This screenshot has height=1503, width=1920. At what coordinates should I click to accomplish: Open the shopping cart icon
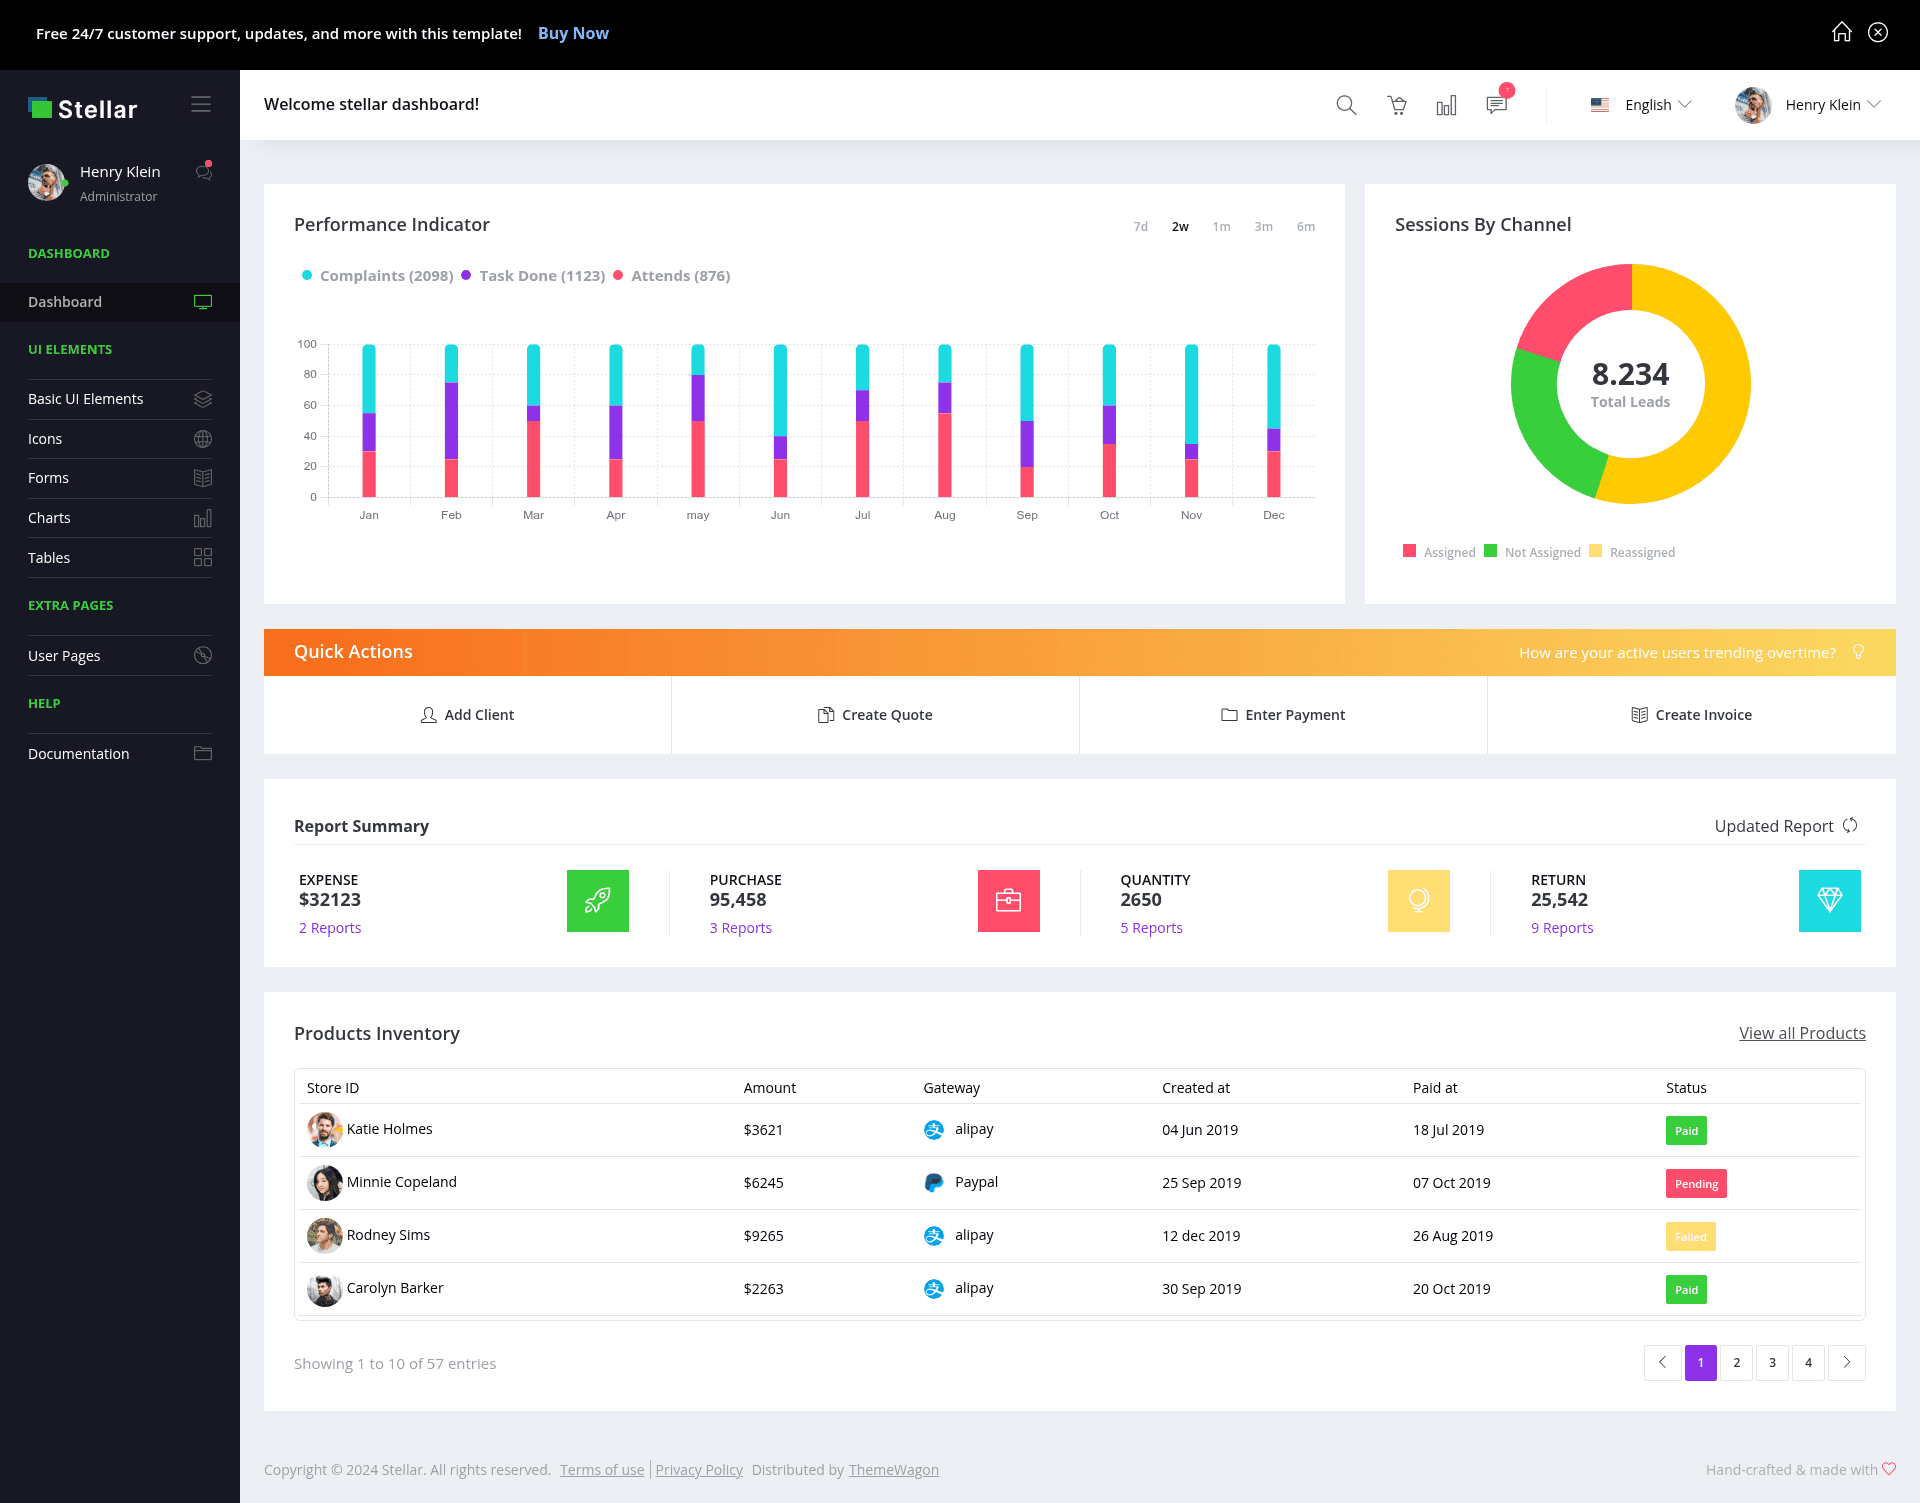(1397, 105)
